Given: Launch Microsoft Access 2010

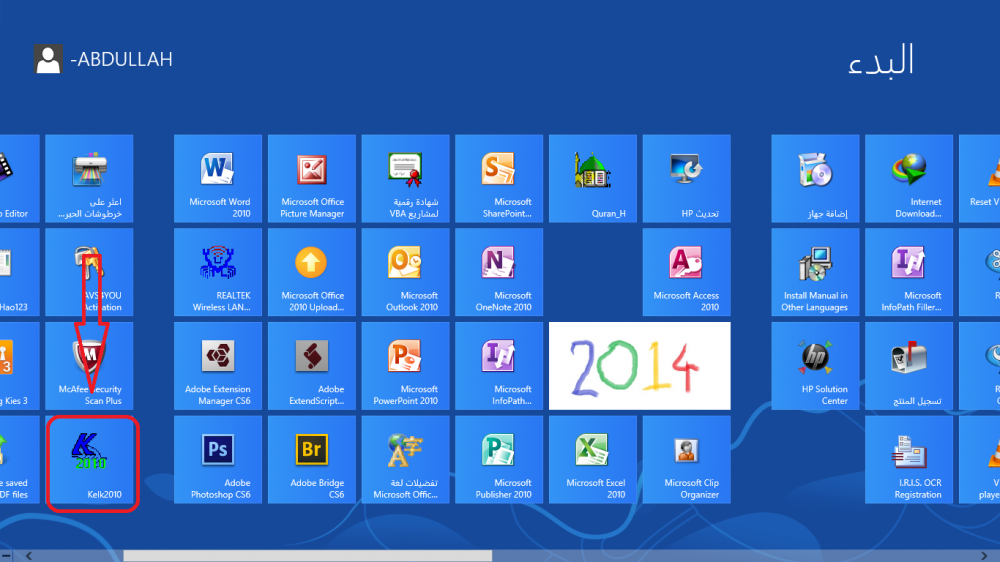Looking at the screenshot, I should (686, 272).
